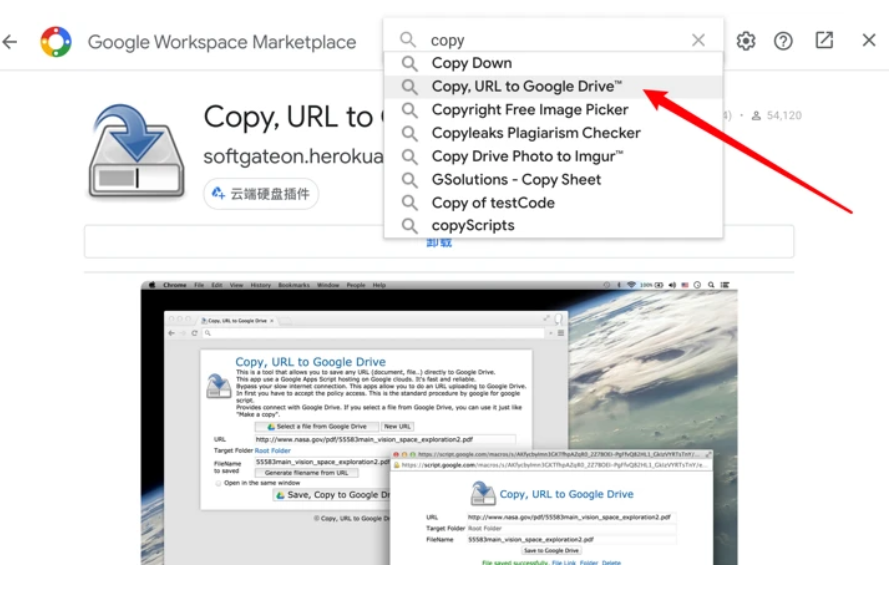Close the Marketplace dialog
Image resolution: width=889 pixels, height=594 pixels.
tap(869, 40)
